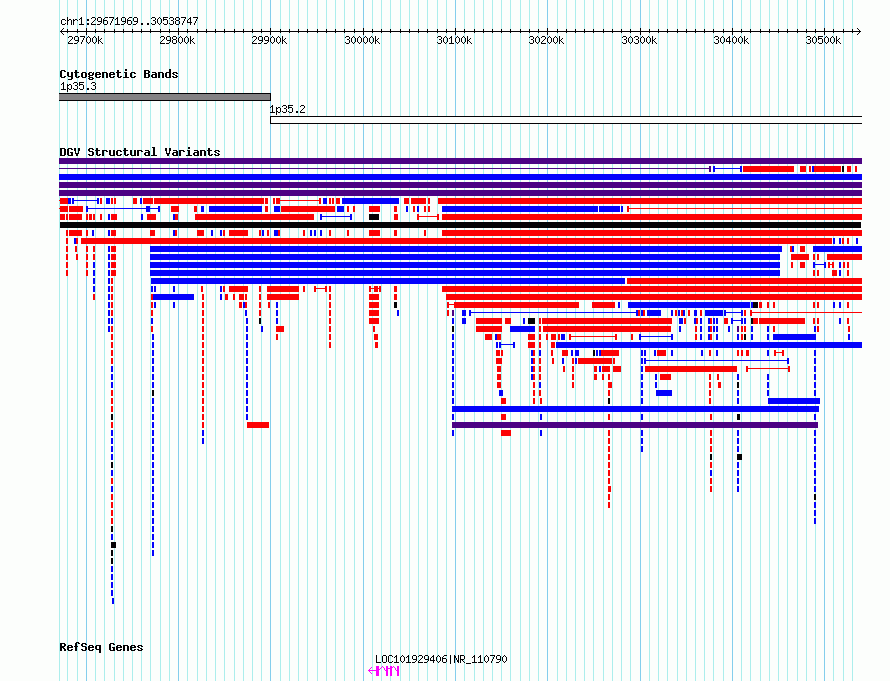This screenshot has height=681, width=890.
Task: Click the 1p35.3 band label
Action: tap(78, 86)
